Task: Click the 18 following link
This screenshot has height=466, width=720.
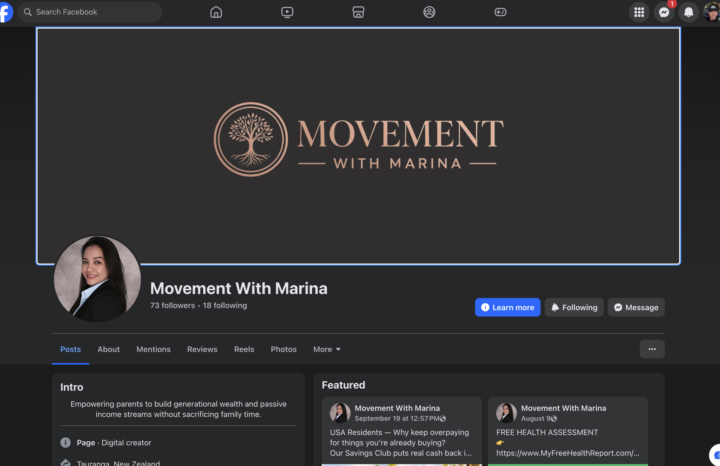Action: coord(225,305)
